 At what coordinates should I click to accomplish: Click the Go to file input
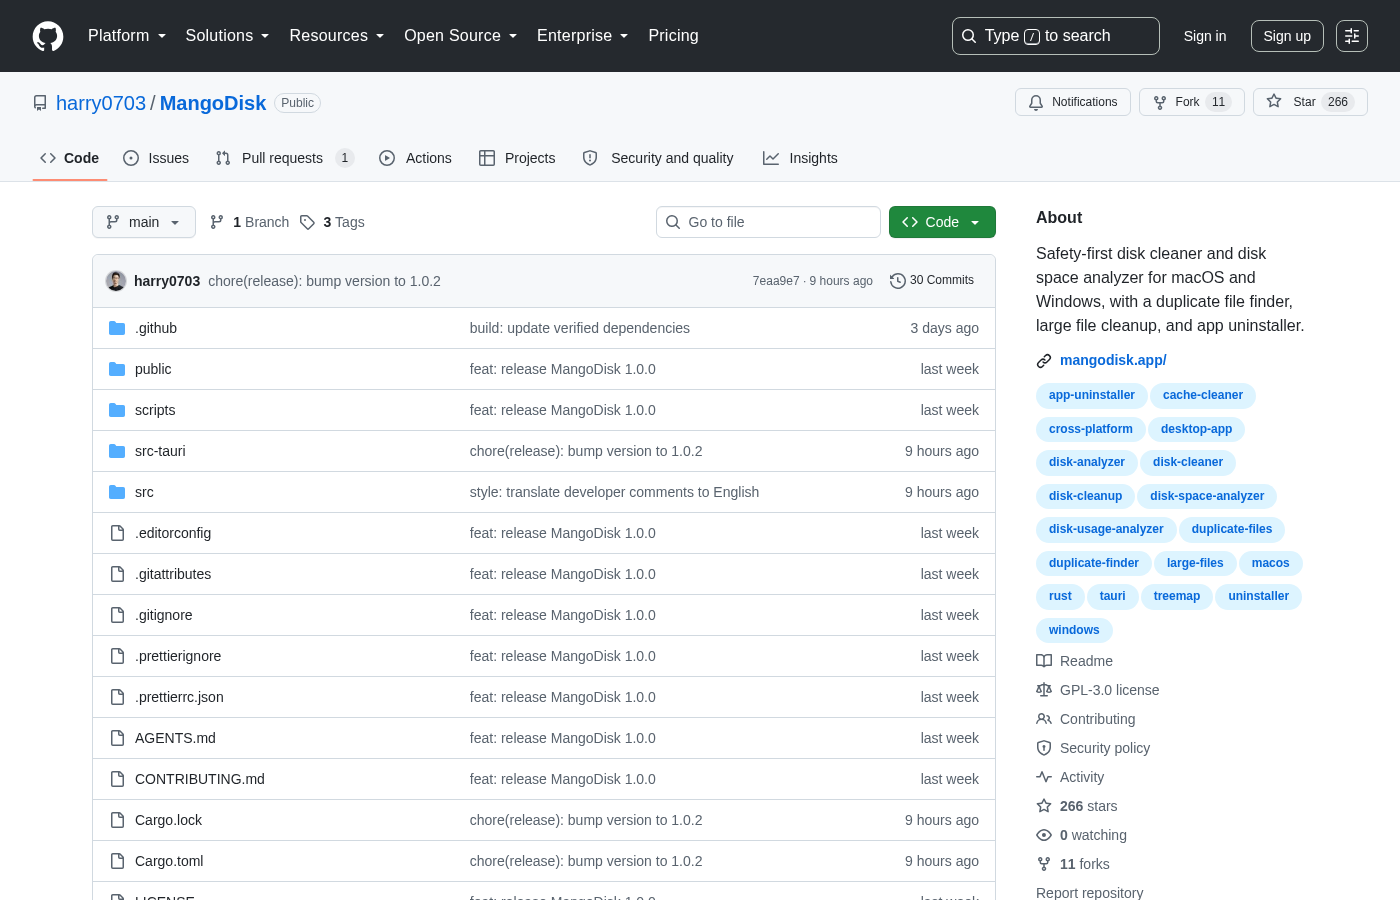point(768,222)
